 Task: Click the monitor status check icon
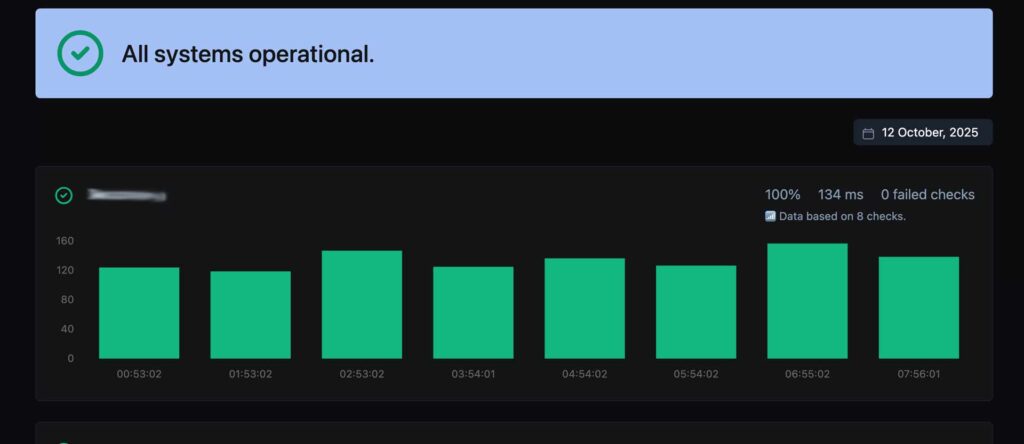pyautogui.click(x=63, y=195)
